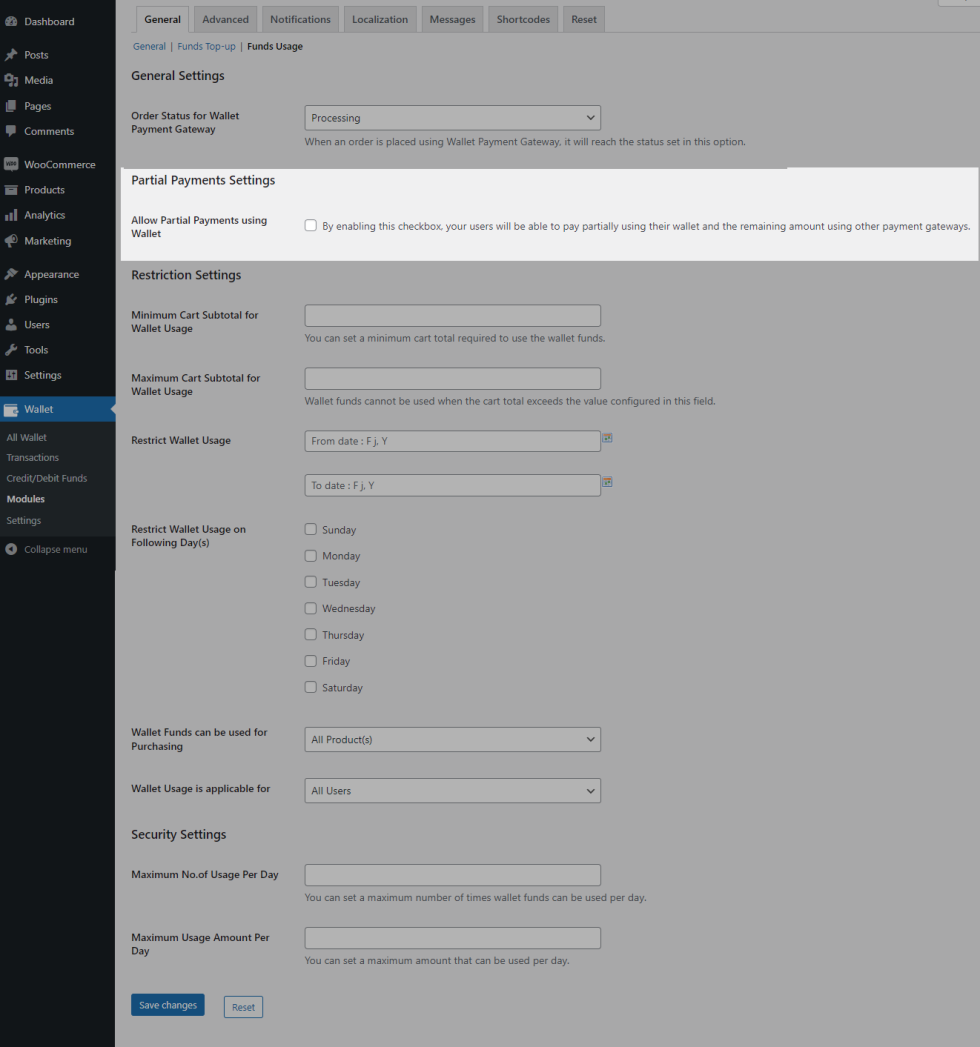Click the From date input field

click(453, 441)
